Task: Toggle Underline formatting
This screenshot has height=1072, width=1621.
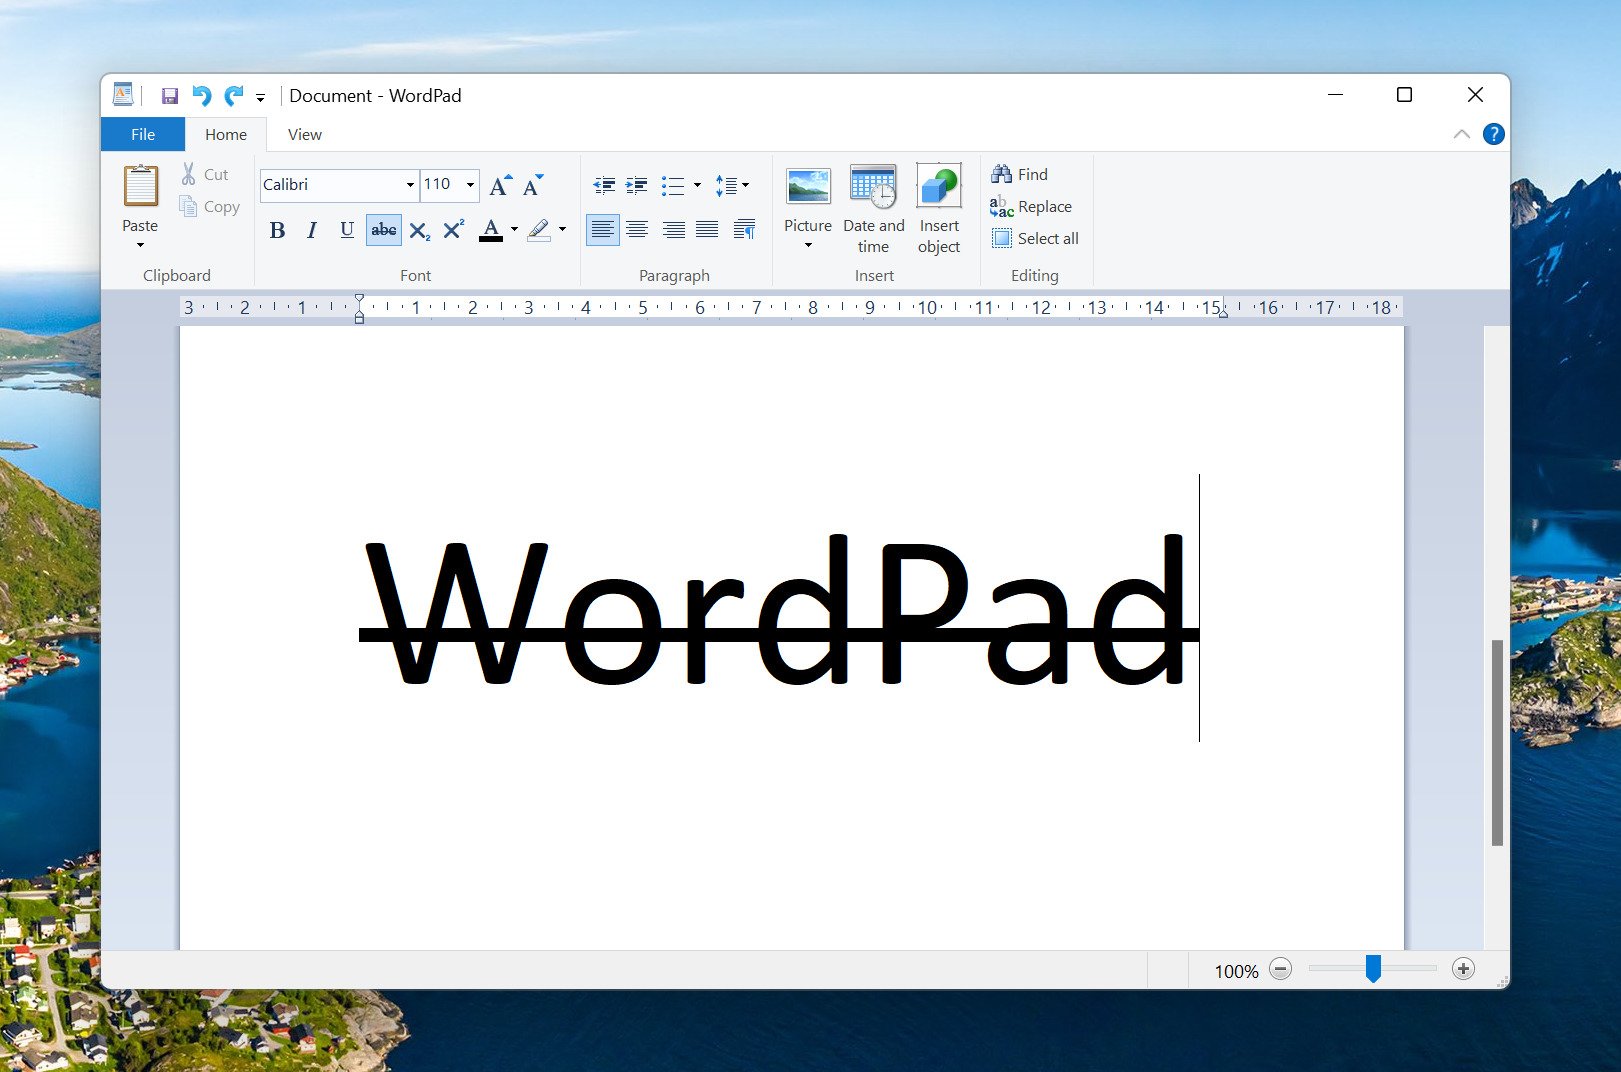Action: (346, 230)
